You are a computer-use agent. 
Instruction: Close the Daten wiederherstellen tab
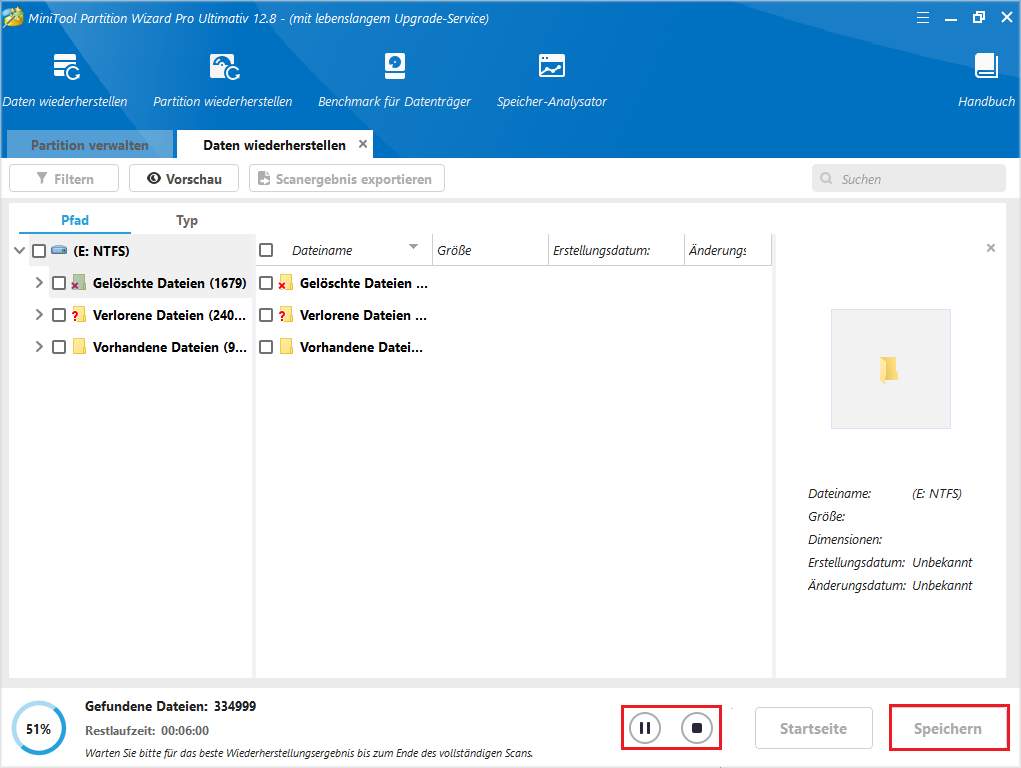pyautogui.click(x=363, y=144)
